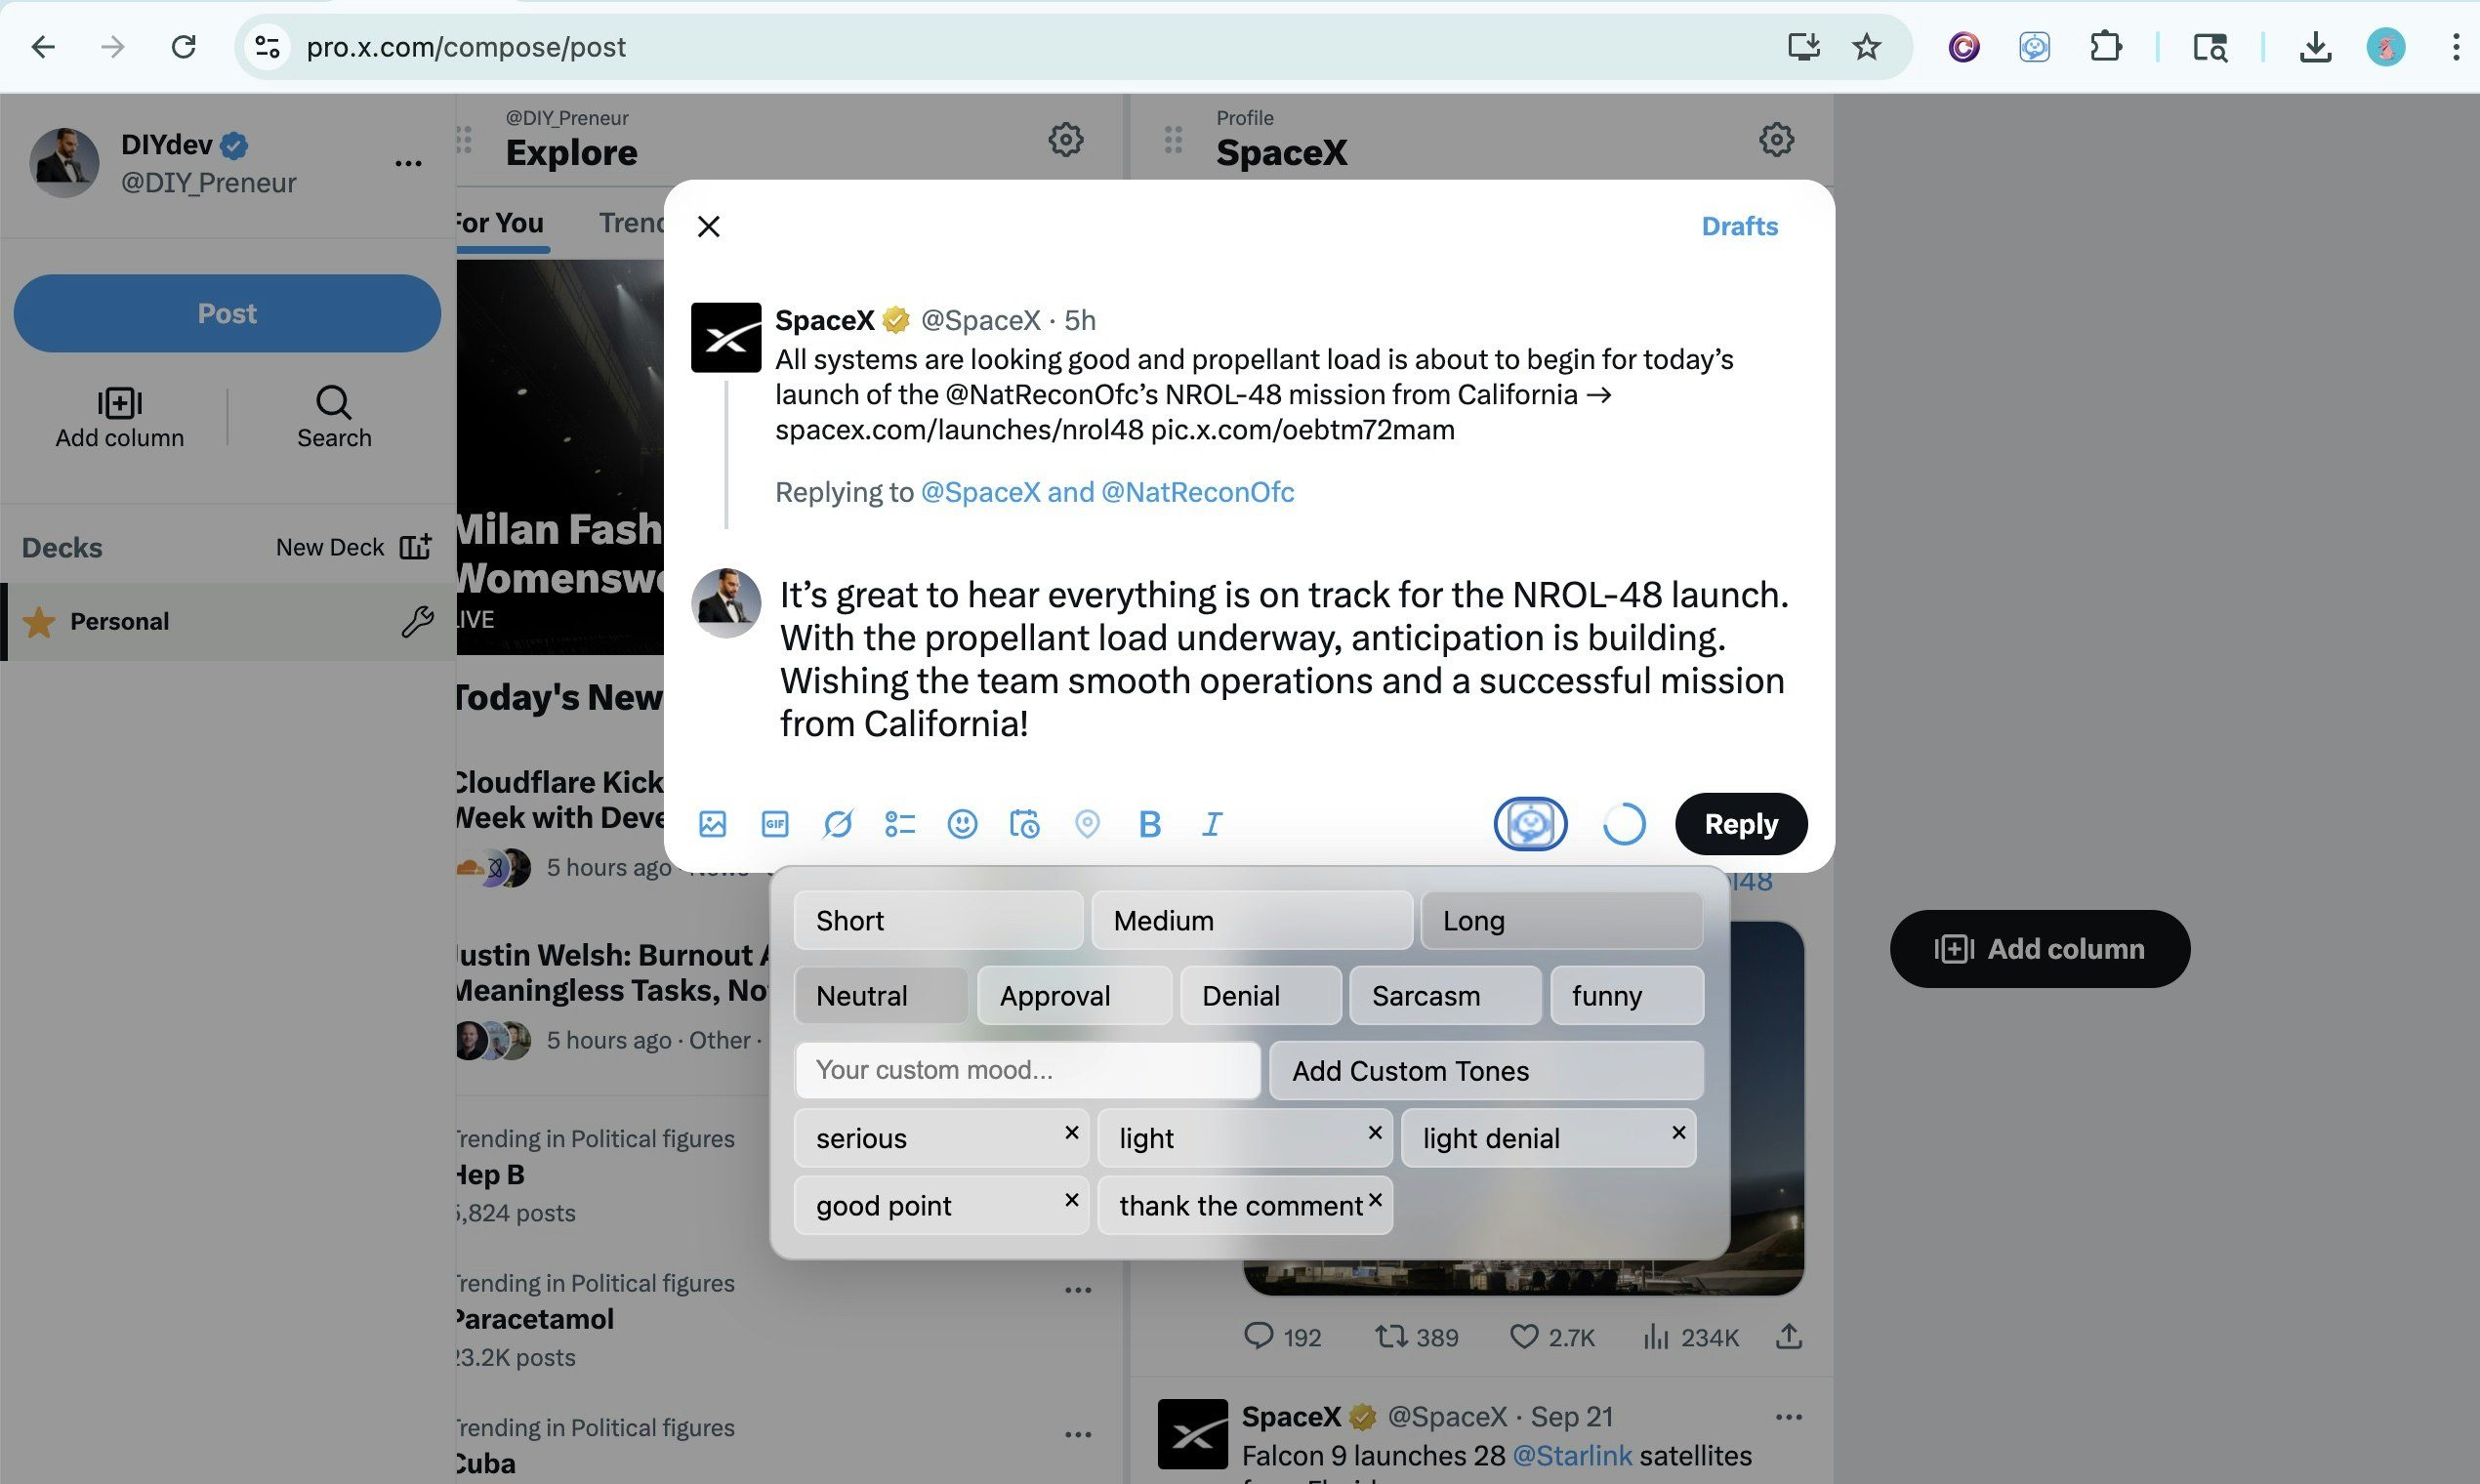This screenshot has height=1484, width=2480.
Task: Send the reply with Reply button
Action: tap(1741, 824)
